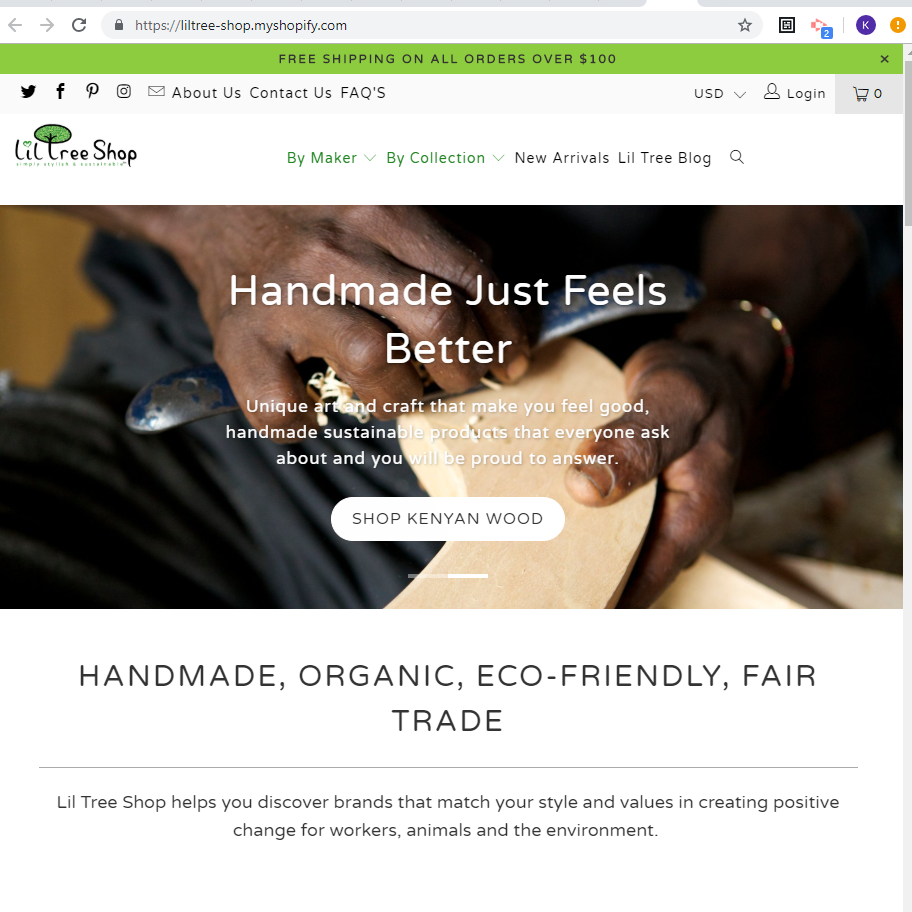Open the Instagram icon link
The height and width of the screenshot is (912, 912).
124,91
